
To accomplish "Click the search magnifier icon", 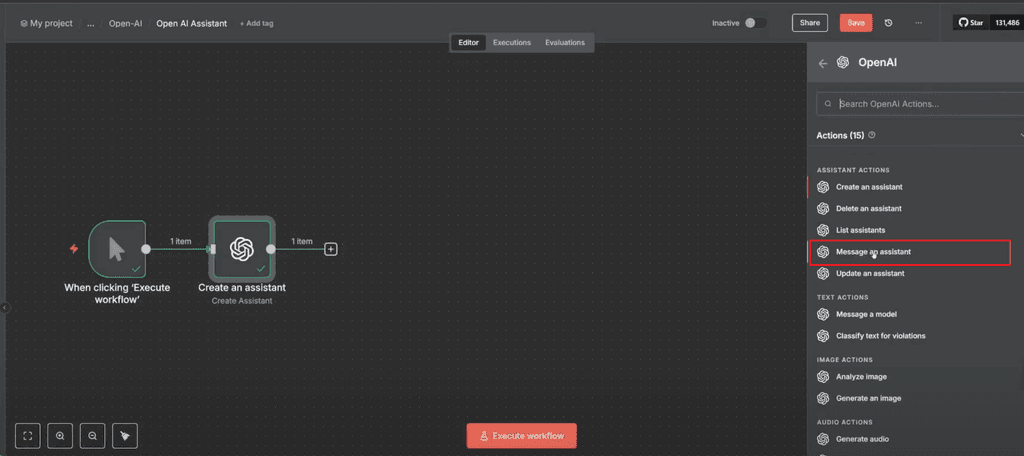I will [x=828, y=104].
